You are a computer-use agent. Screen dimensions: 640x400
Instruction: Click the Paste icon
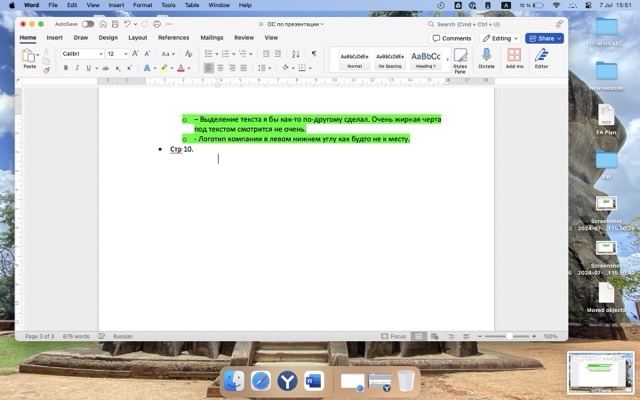tap(29, 58)
